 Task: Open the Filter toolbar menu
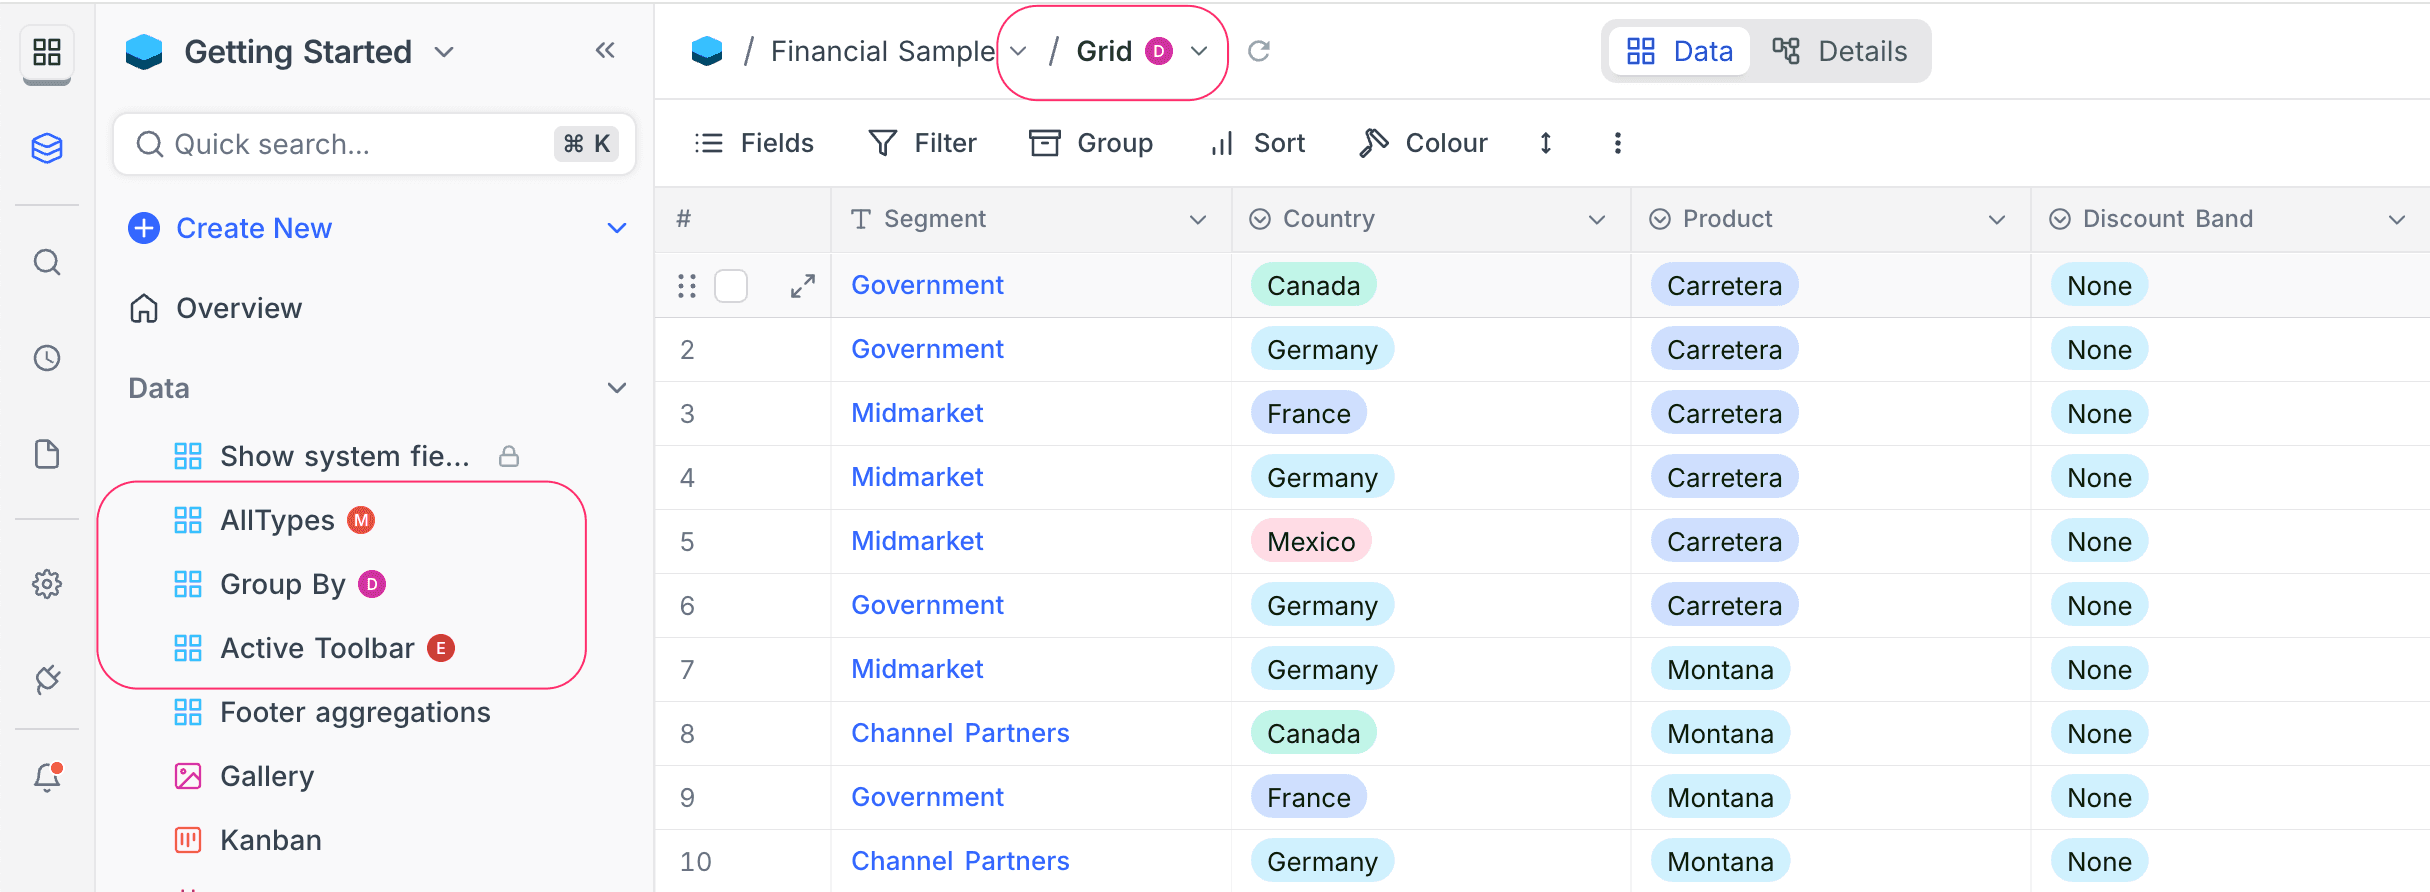coord(923,143)
